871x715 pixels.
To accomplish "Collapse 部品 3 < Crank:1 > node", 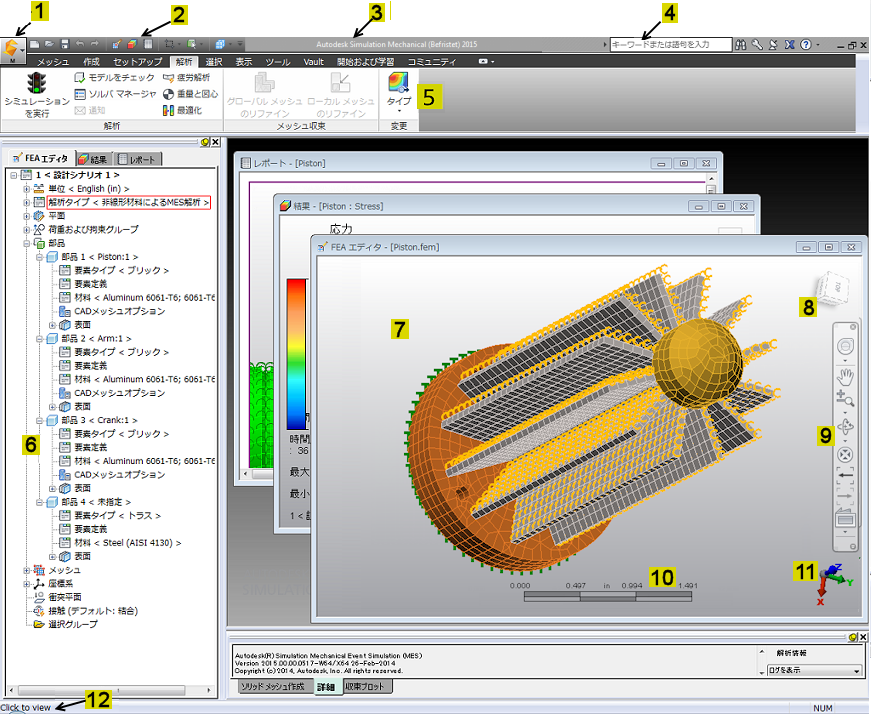I will (39, 421).
